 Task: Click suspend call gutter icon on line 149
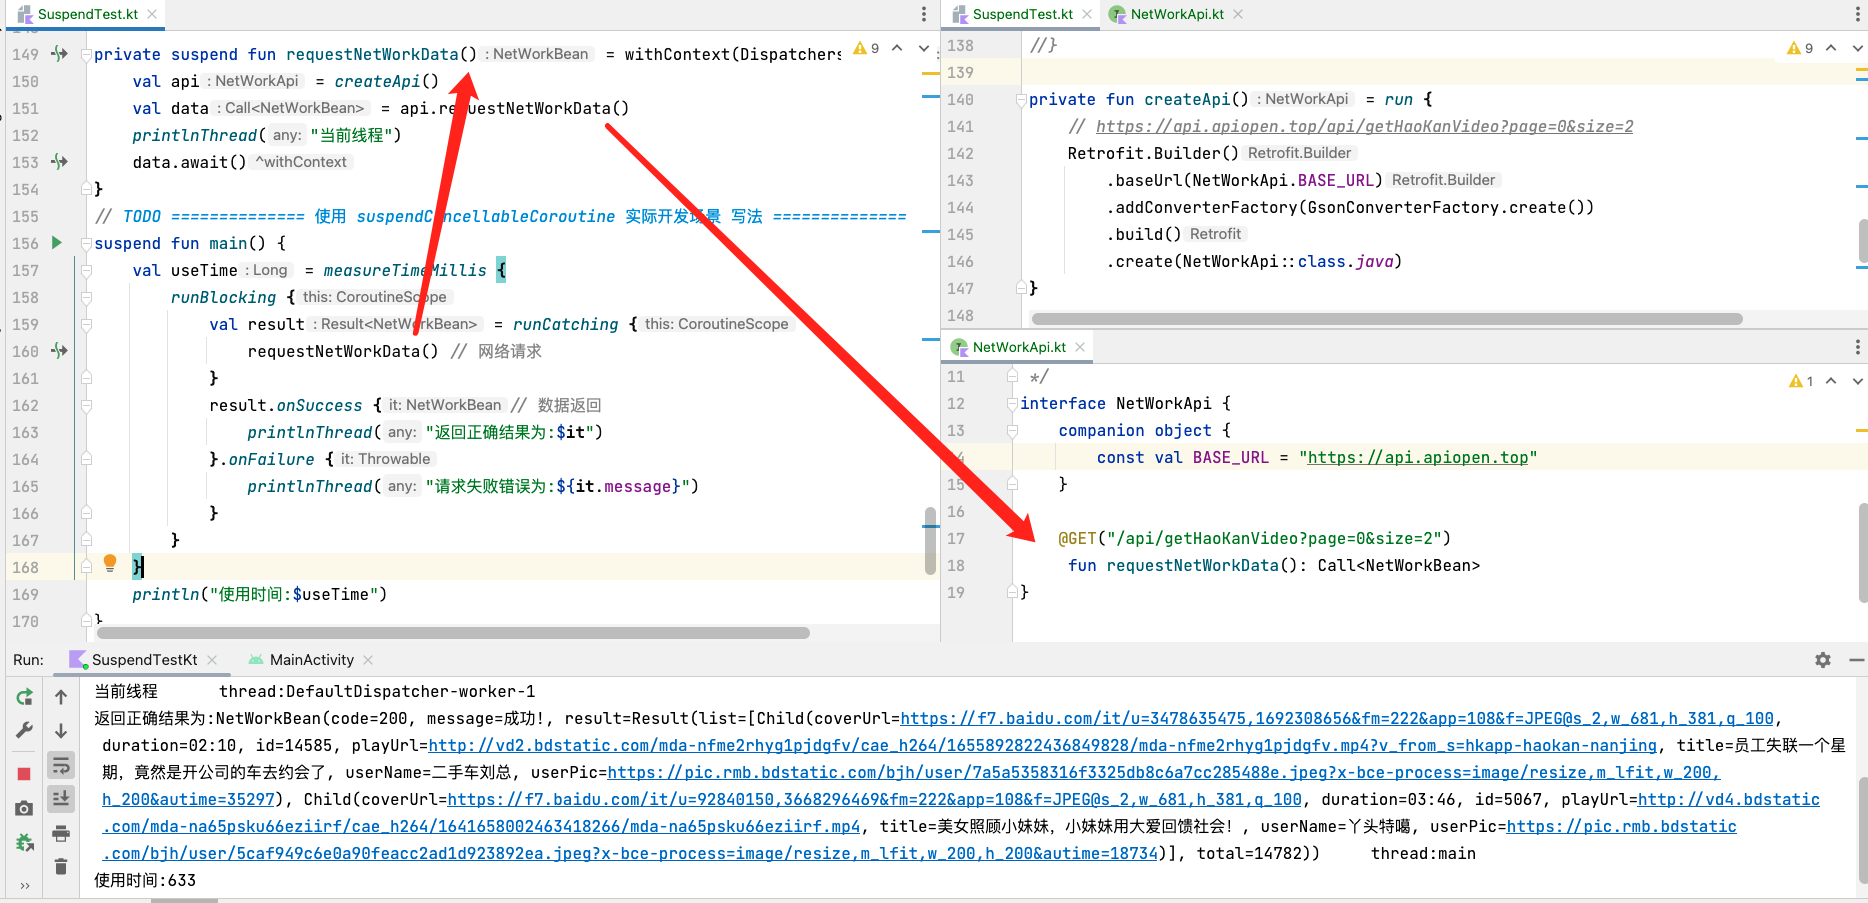tap(59, 53)
